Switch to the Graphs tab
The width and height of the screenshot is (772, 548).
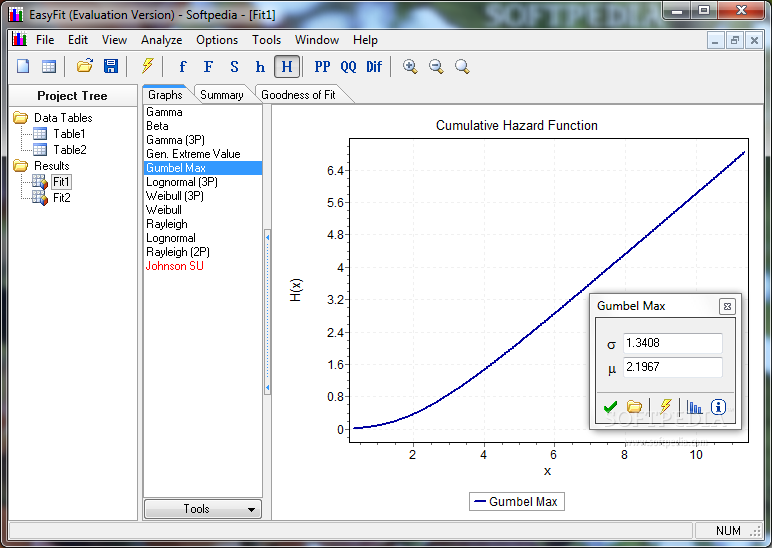pyautogui.click(x=165, y=95)
